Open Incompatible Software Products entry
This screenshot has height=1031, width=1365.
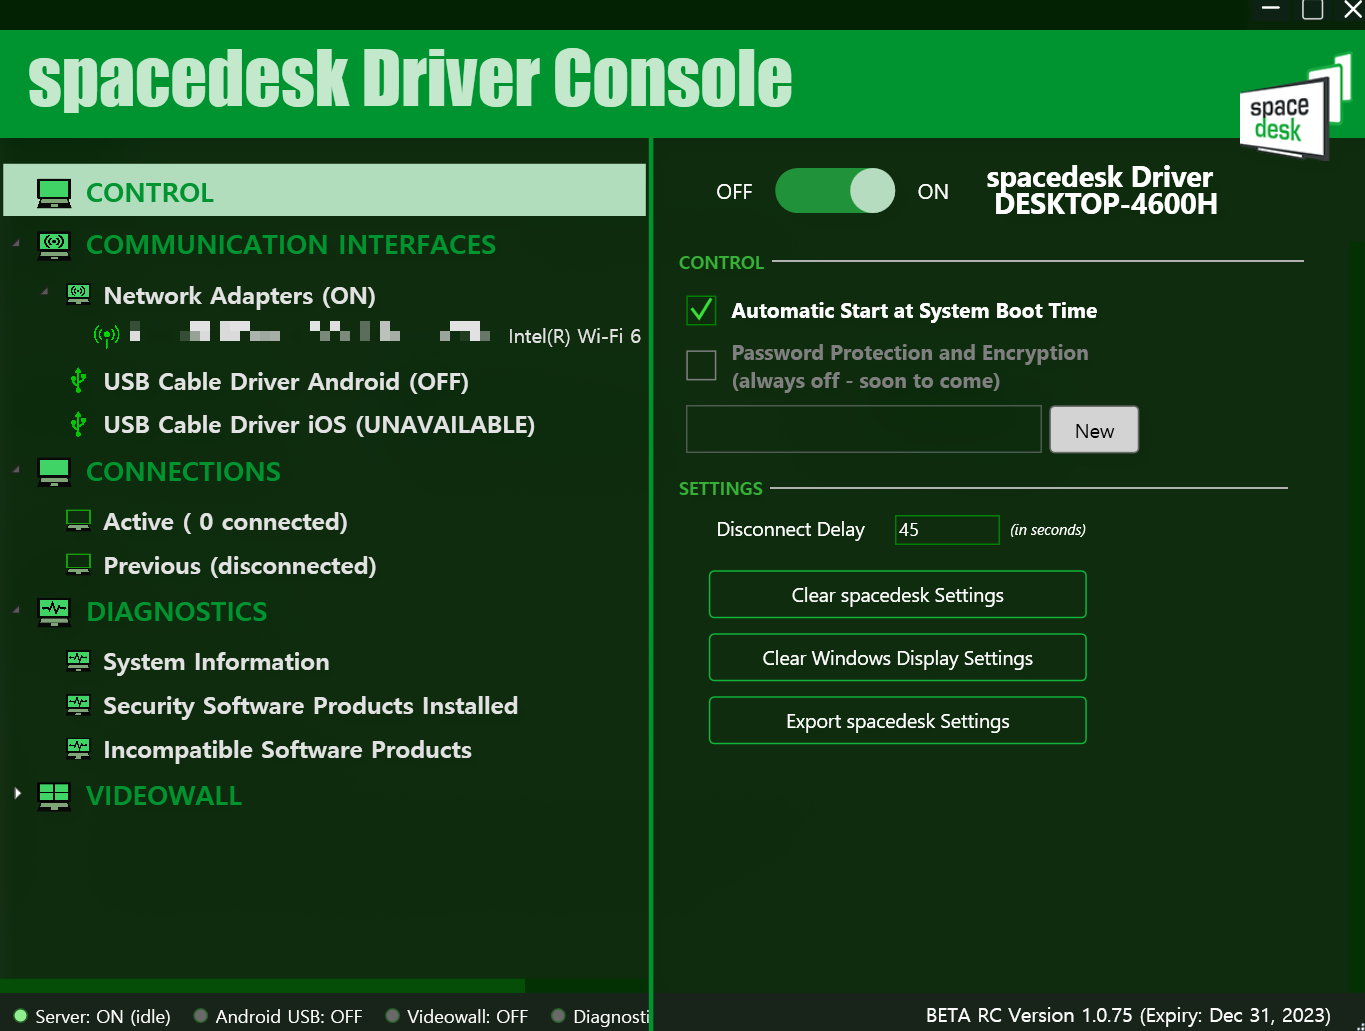pyautogui.click(x=288, y=750)
